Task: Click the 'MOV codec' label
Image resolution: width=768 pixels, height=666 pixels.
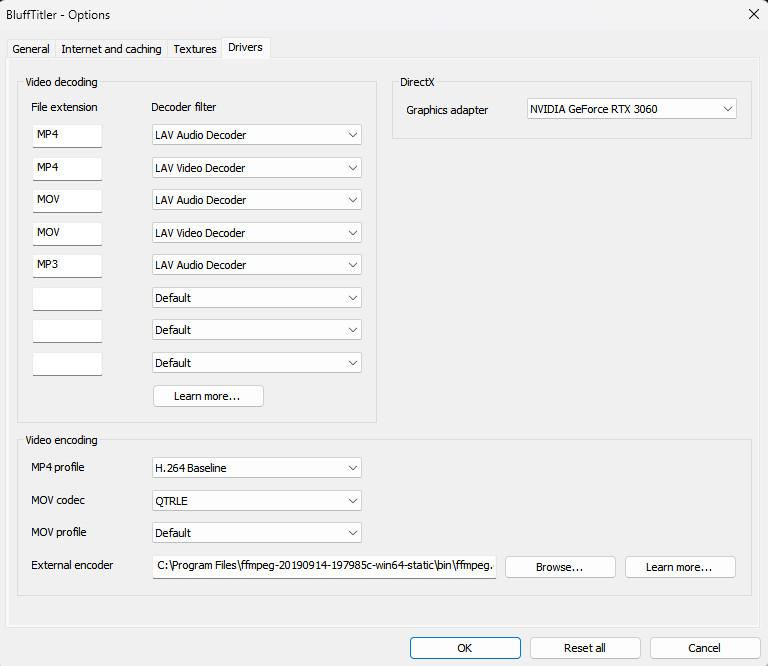Action: pos(58,500)
